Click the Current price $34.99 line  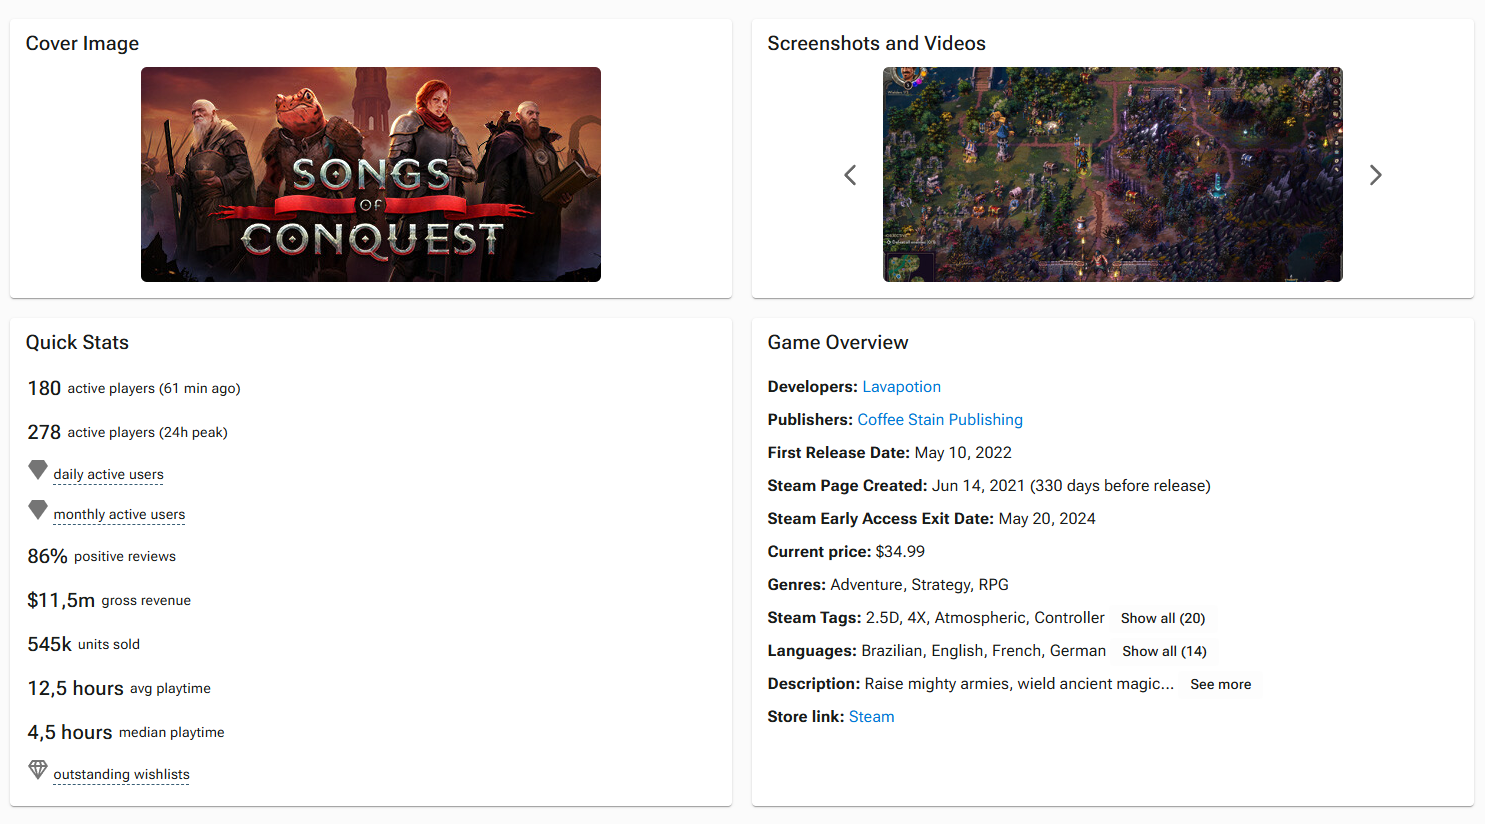pos(846,552)
